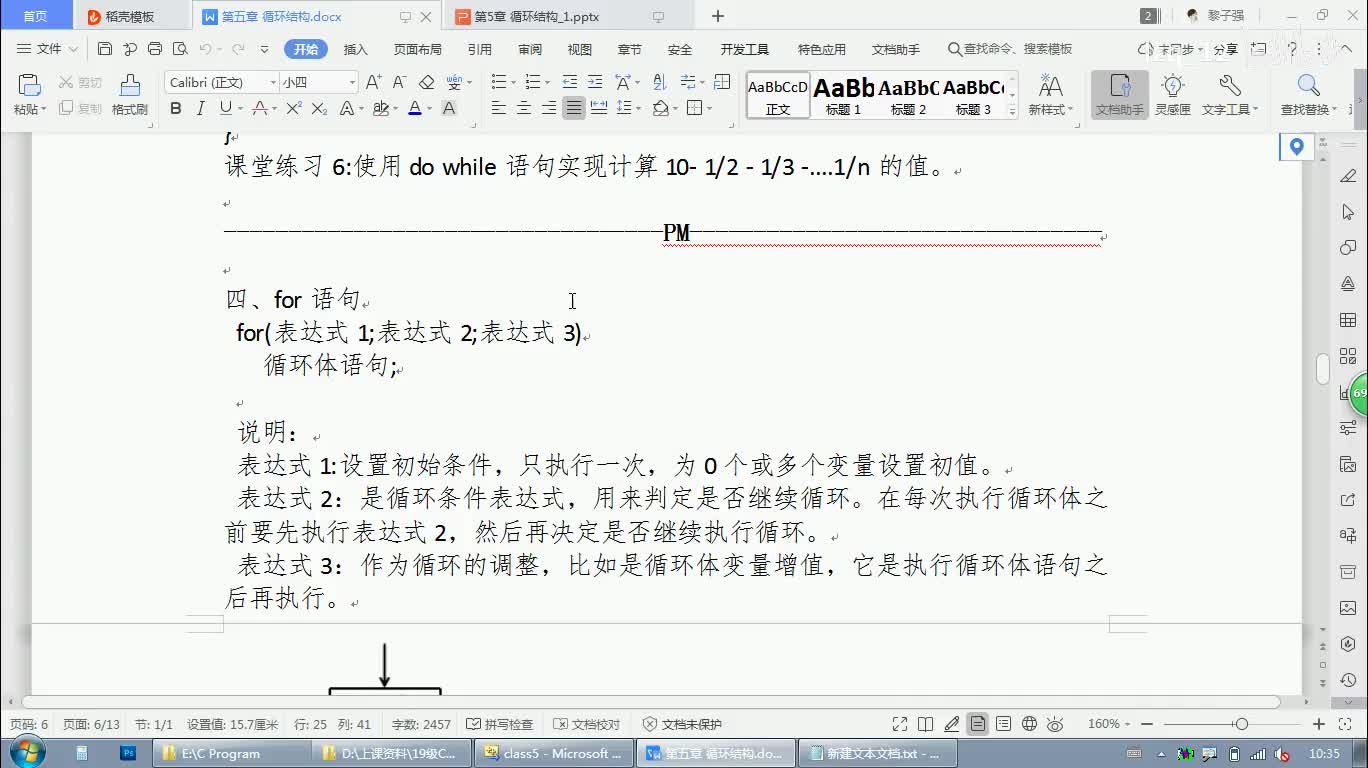Click the 分享 share button

[x=1225, y=49]
